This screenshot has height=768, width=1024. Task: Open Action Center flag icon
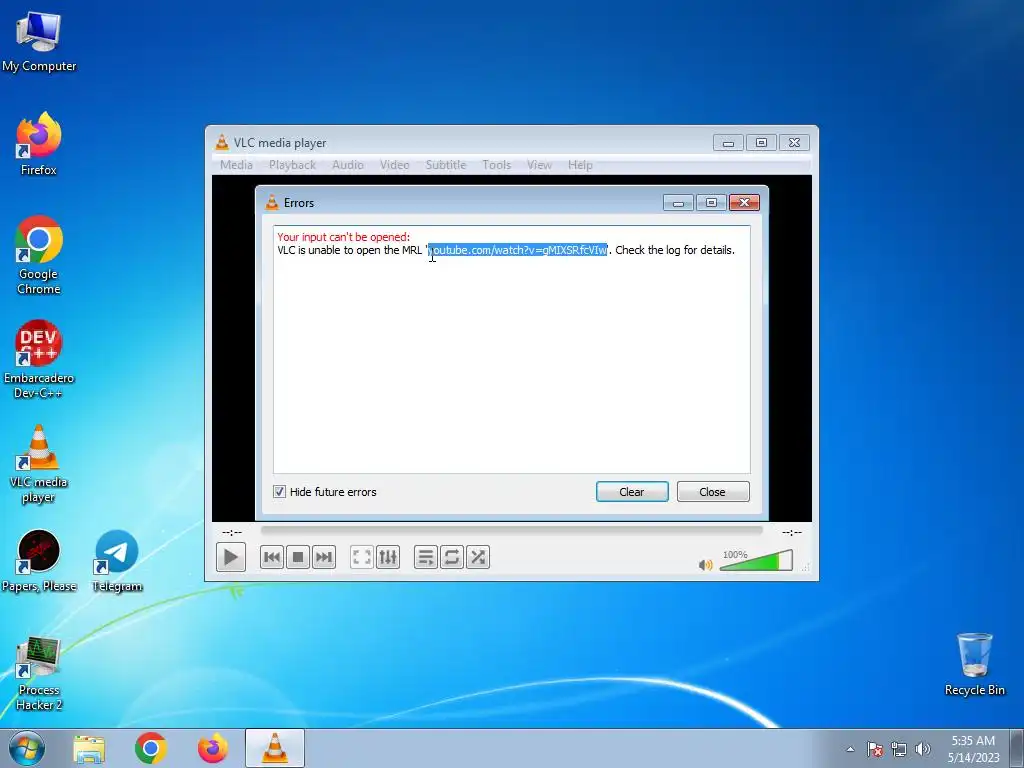tap(875, 749)
